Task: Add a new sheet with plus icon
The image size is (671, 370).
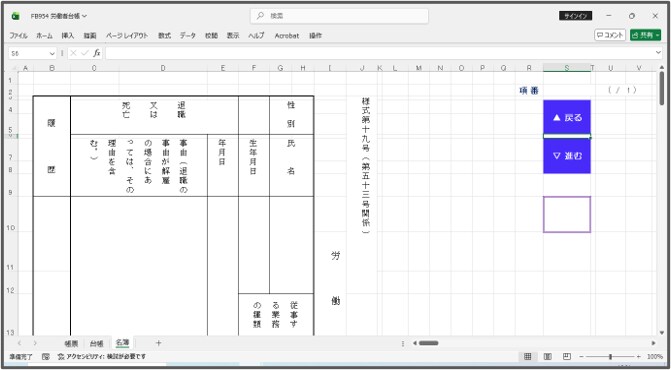Action: coord(158,343)
